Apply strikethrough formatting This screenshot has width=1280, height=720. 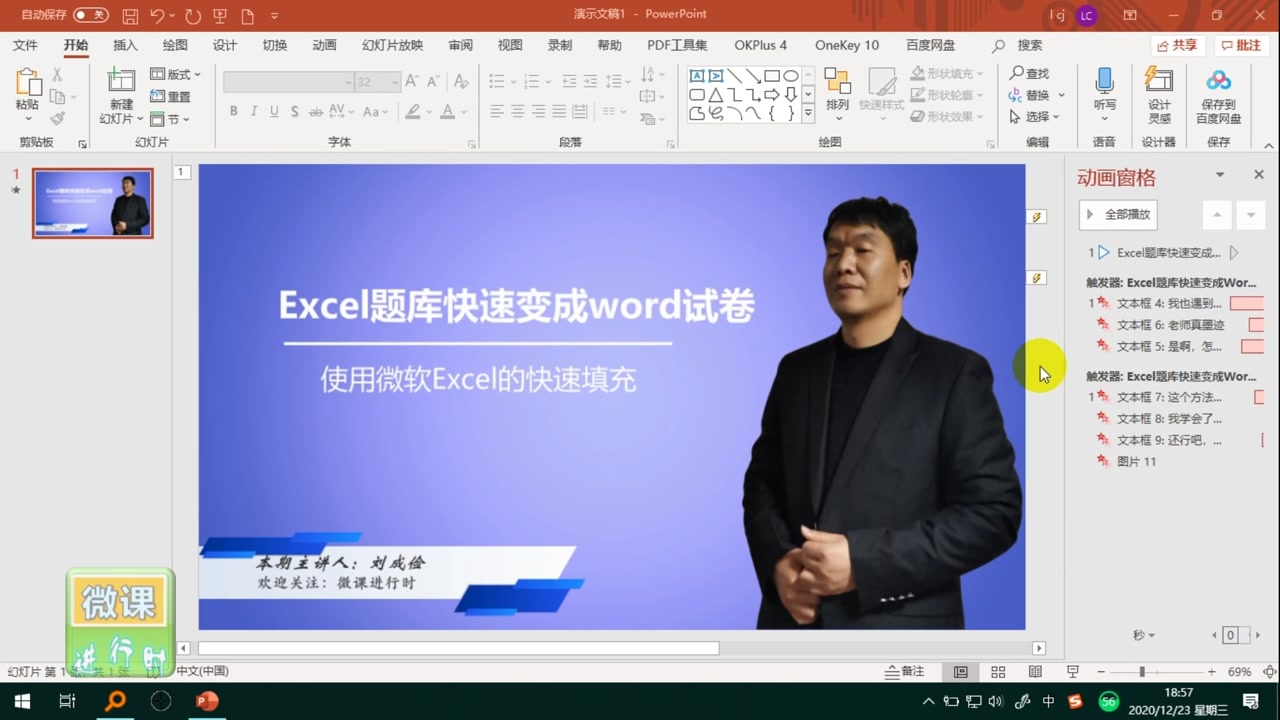316,111
